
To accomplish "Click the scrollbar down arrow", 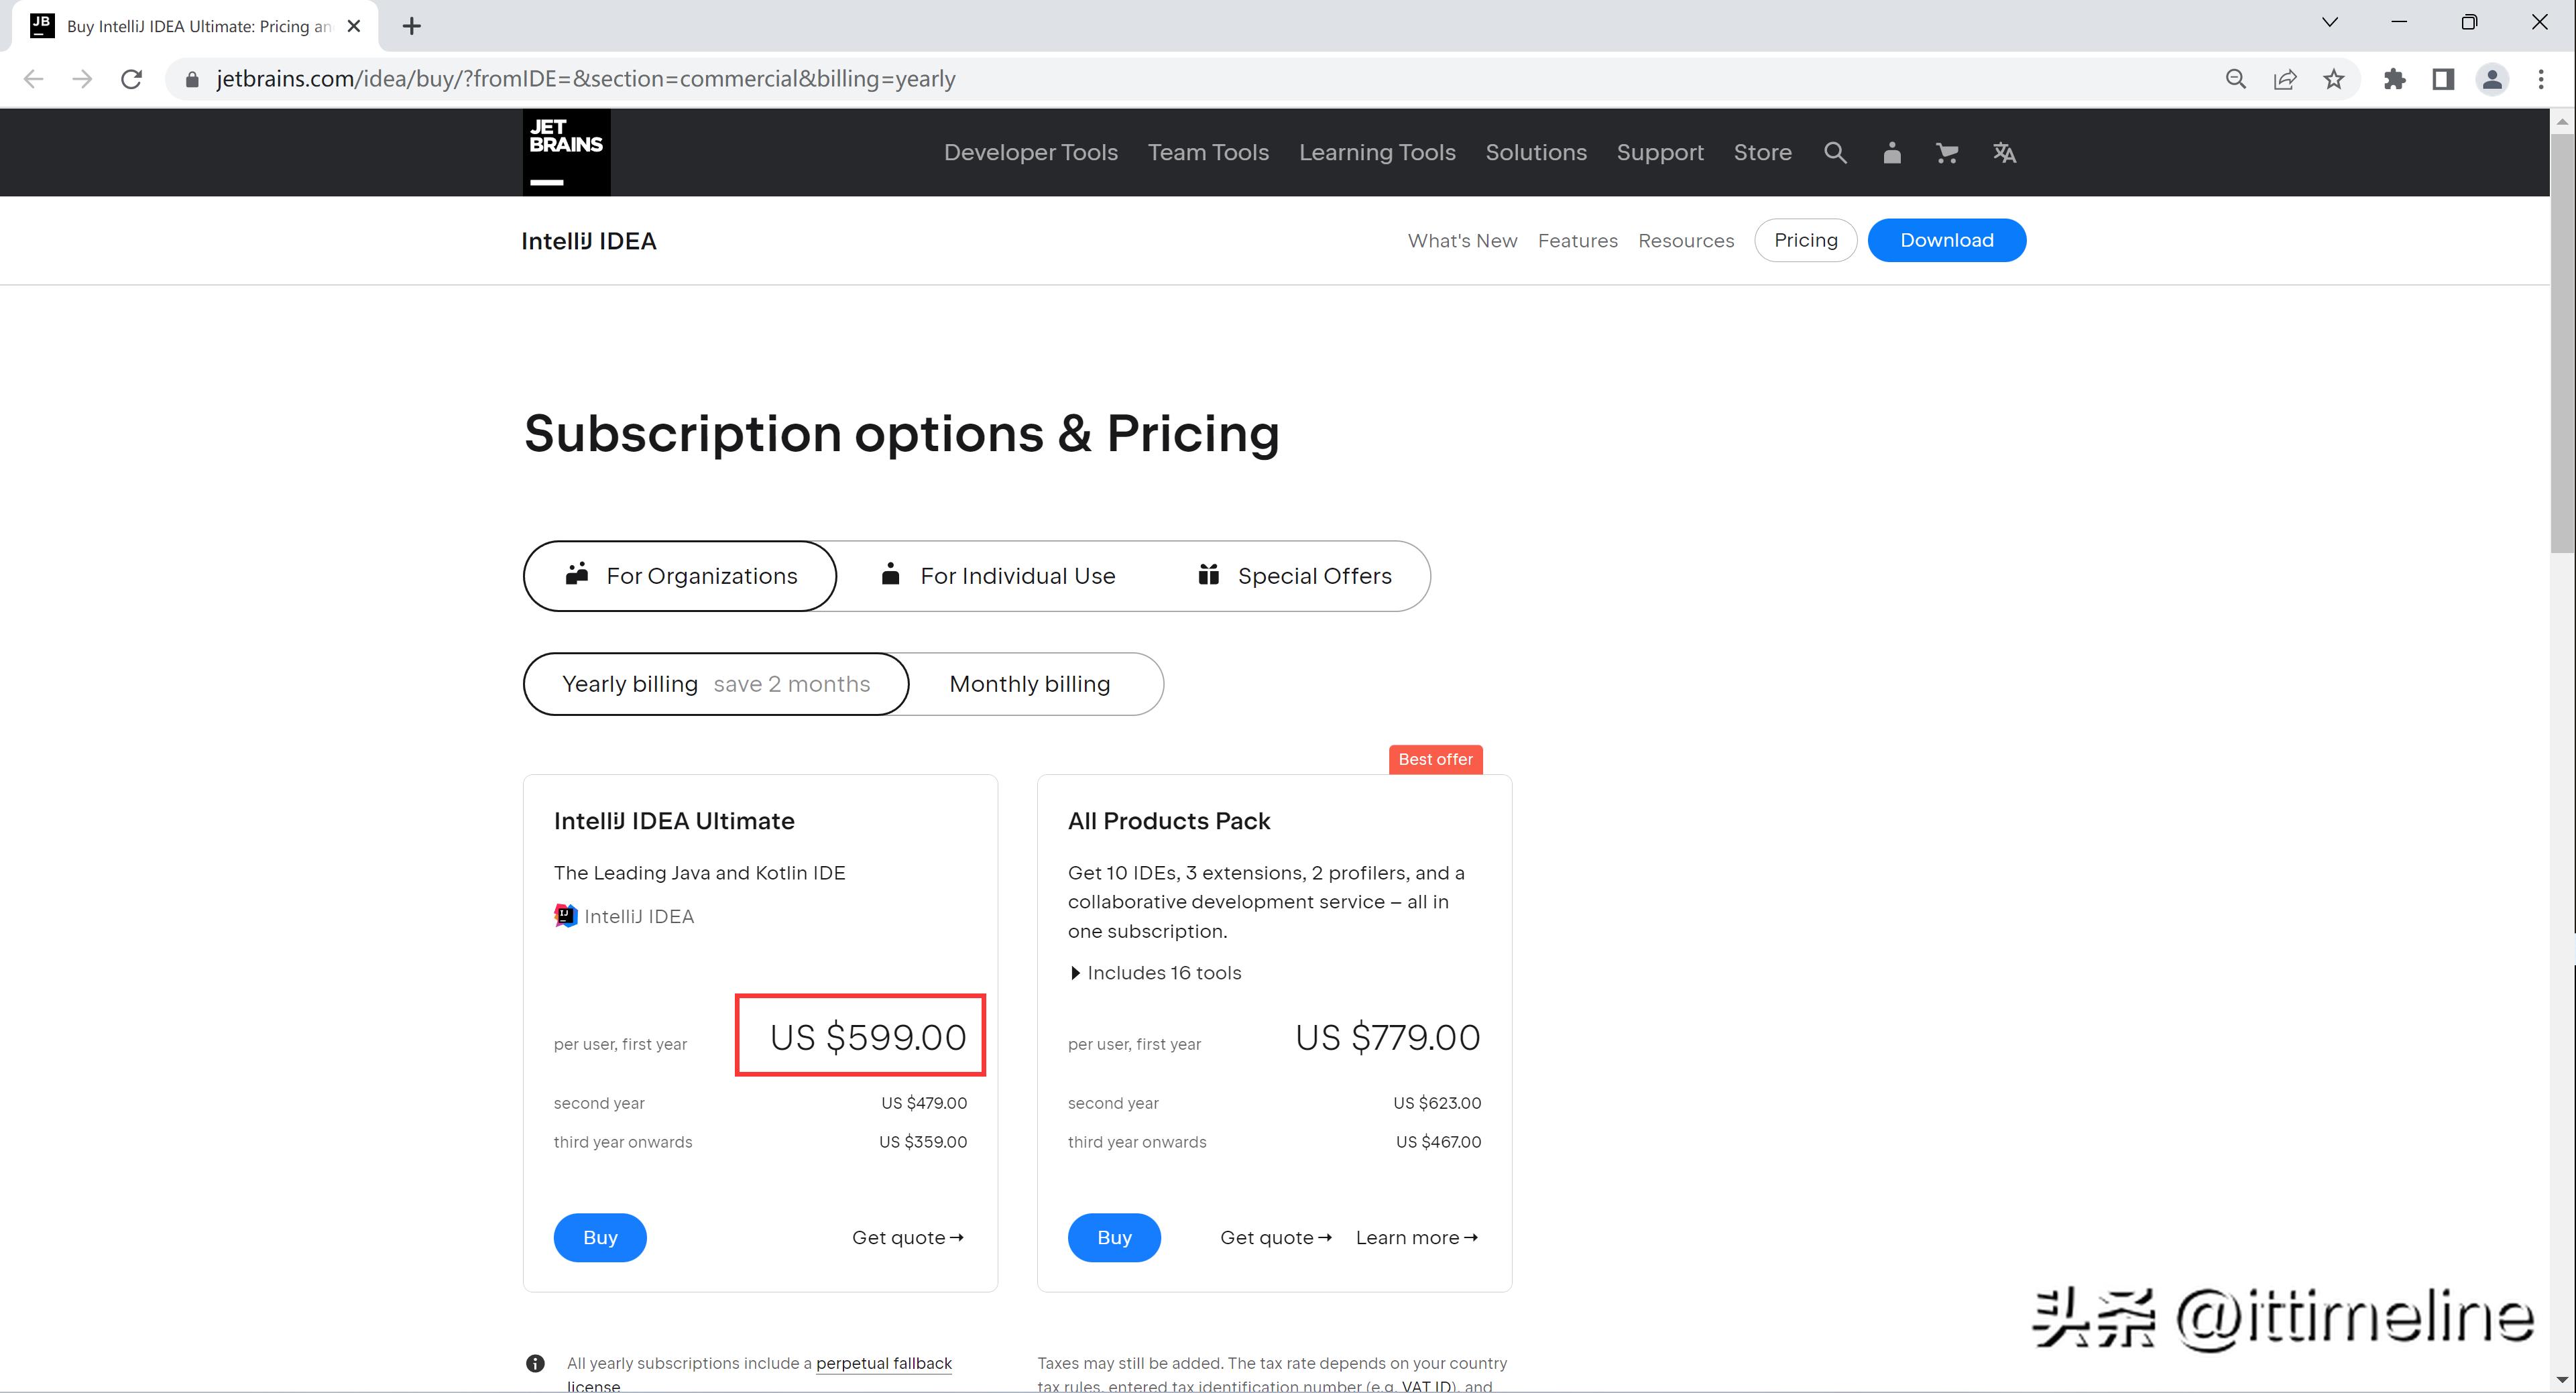I will [x=2562, y=1381].
